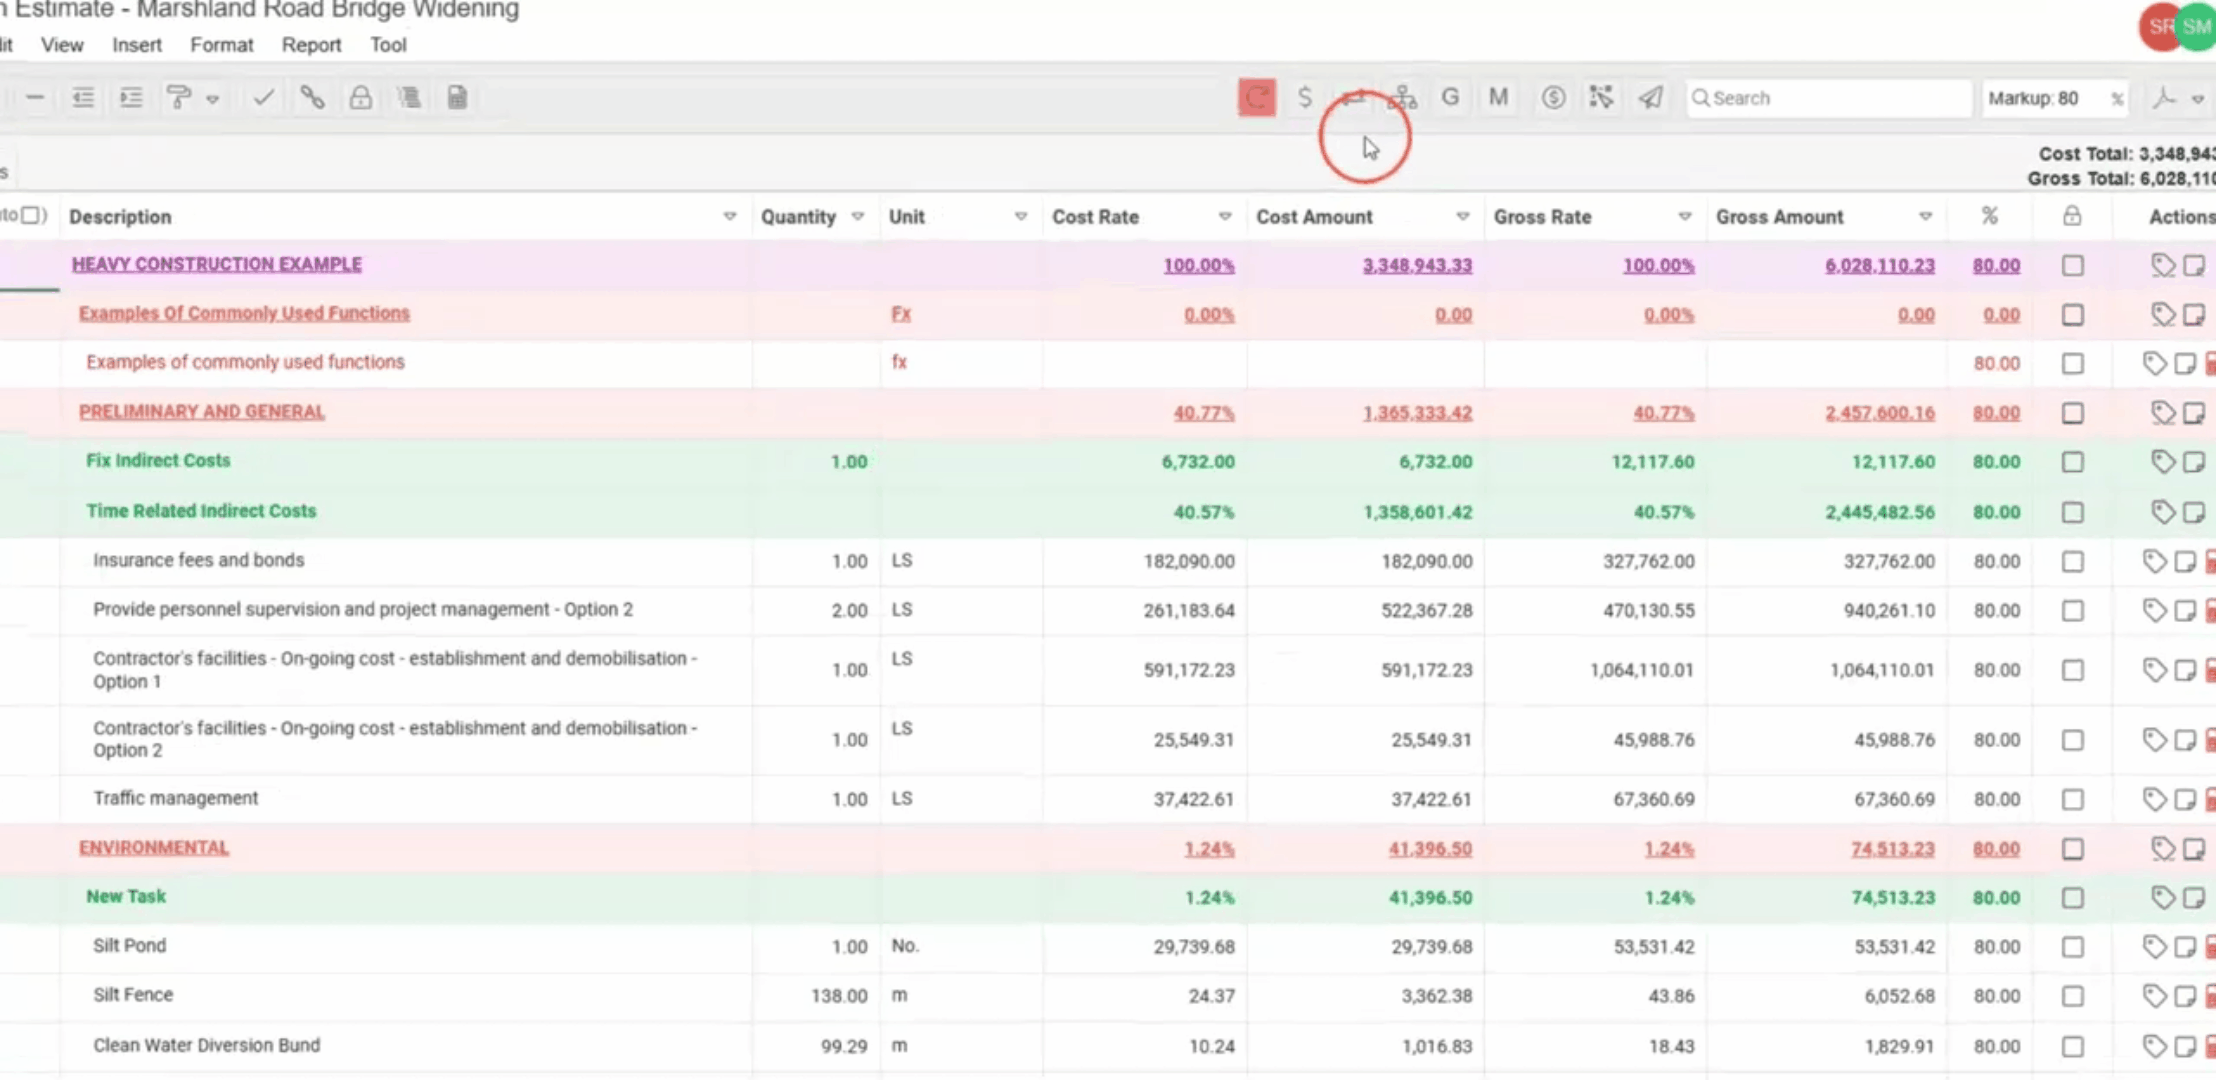The height and width of the screenshot is (1080, 2216).
Task: Open the Description column filter dropdown
Action: (x=730, y=217)
